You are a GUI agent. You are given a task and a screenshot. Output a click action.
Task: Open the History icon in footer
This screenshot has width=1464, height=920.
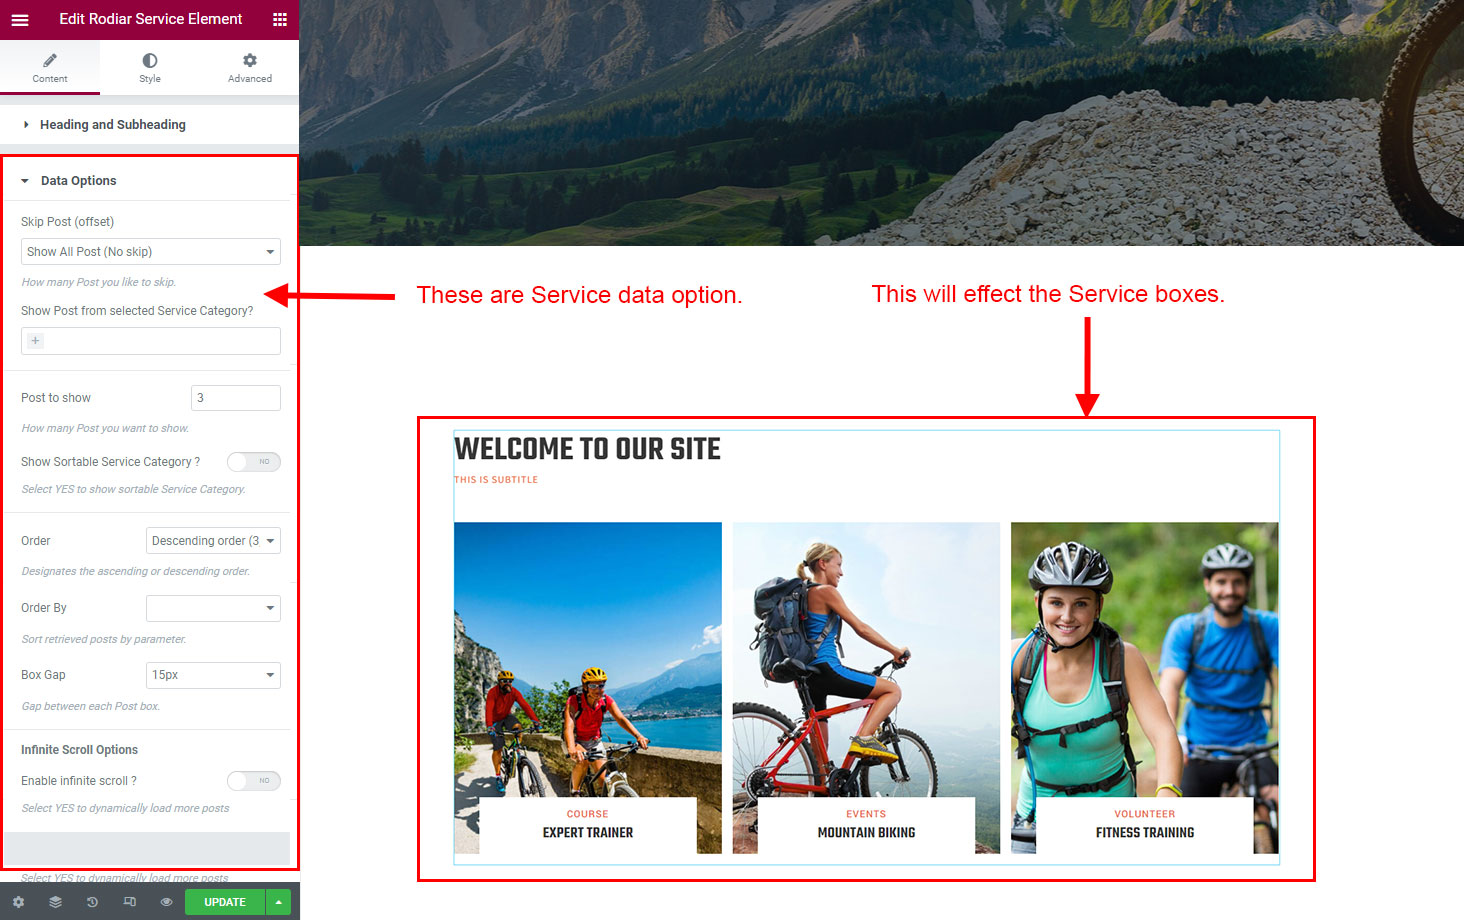[x=92, y=902]
